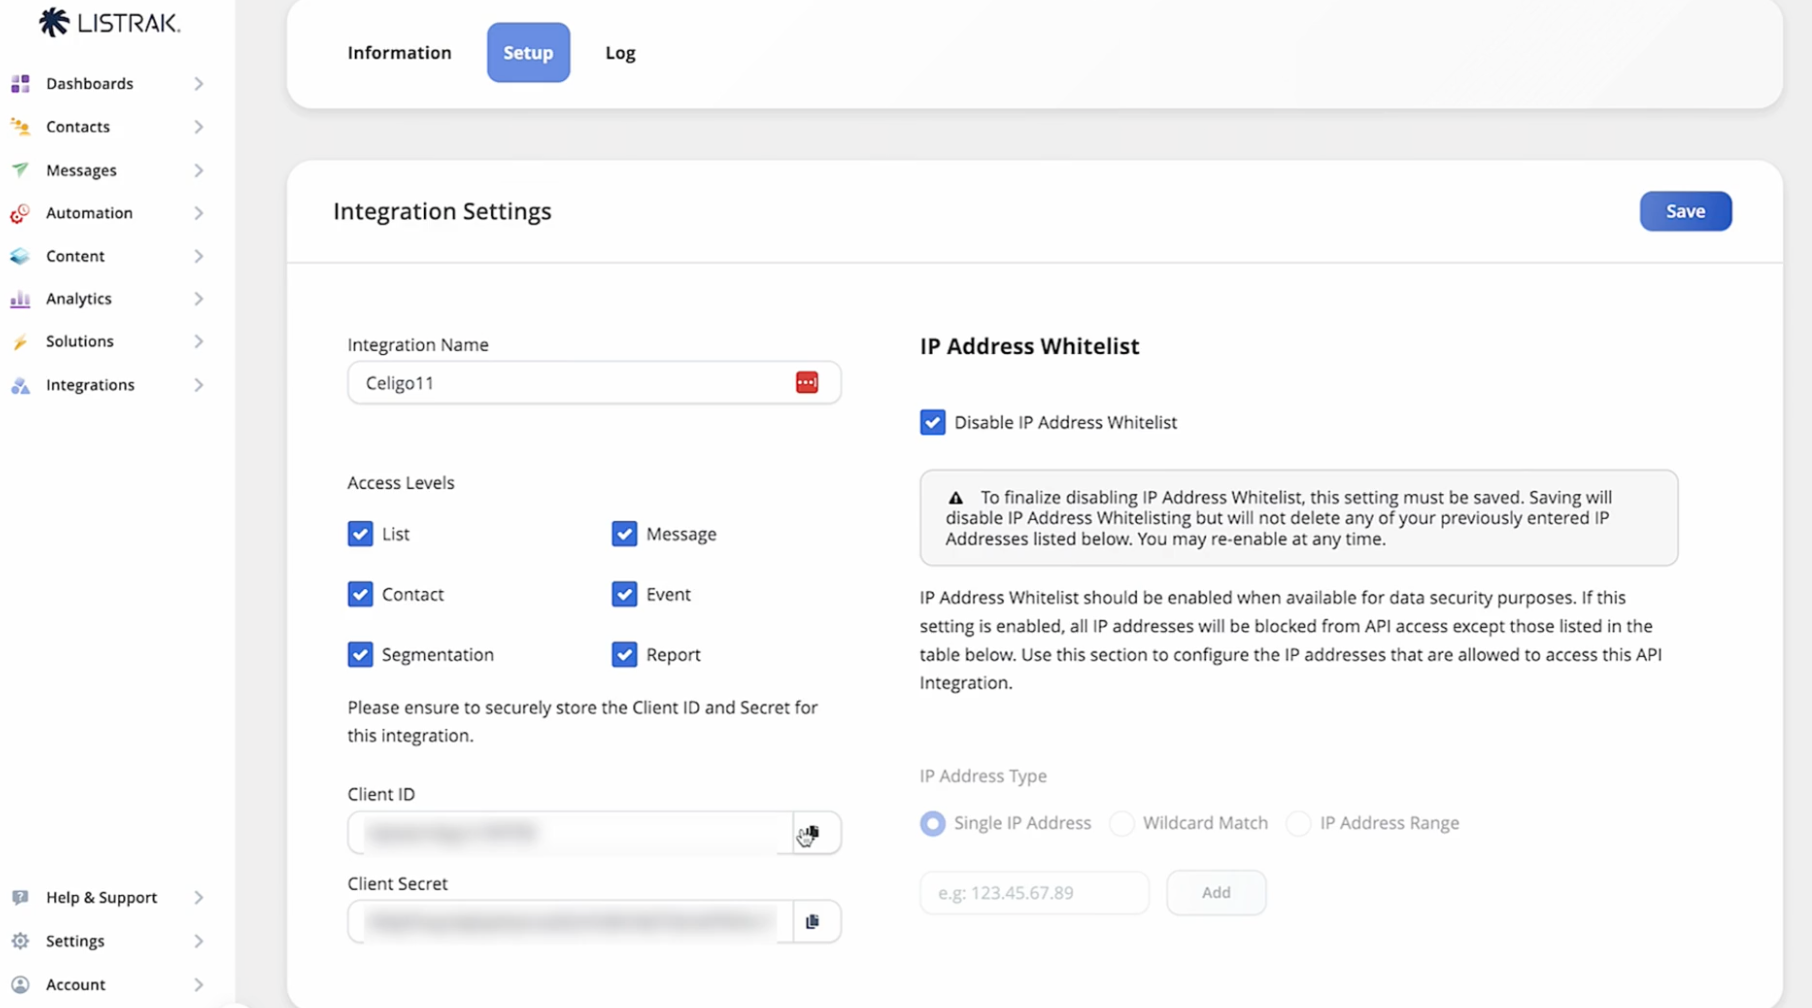The height and width of the screenshot is (1008, 1812).
Task: Copy the Client Secret to clipboard
Action: click(x=812, y=922)
